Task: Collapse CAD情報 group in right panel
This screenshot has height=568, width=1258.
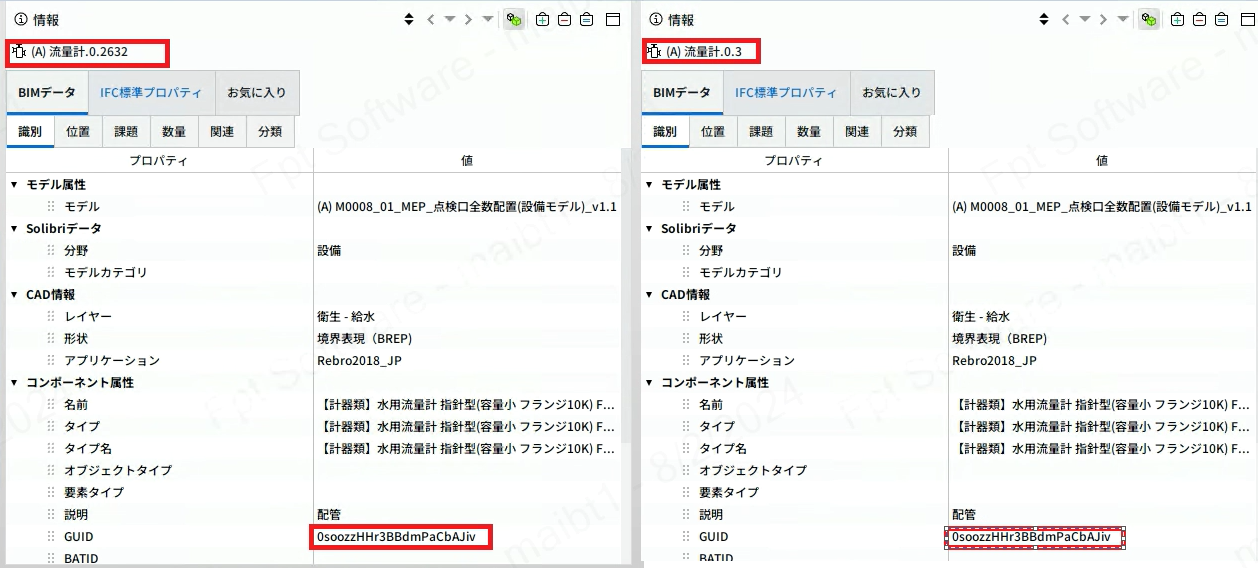Action: (649, 295)
